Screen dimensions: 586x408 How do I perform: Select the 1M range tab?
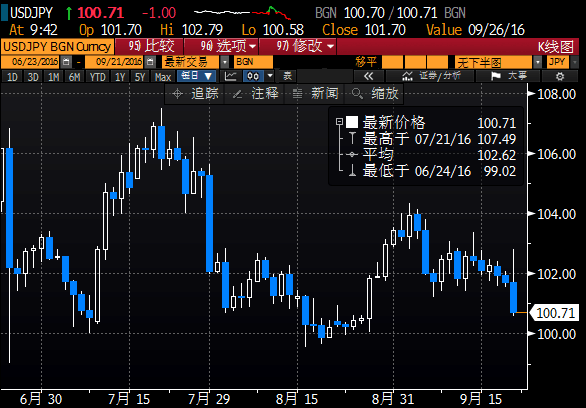pos(53,77)
